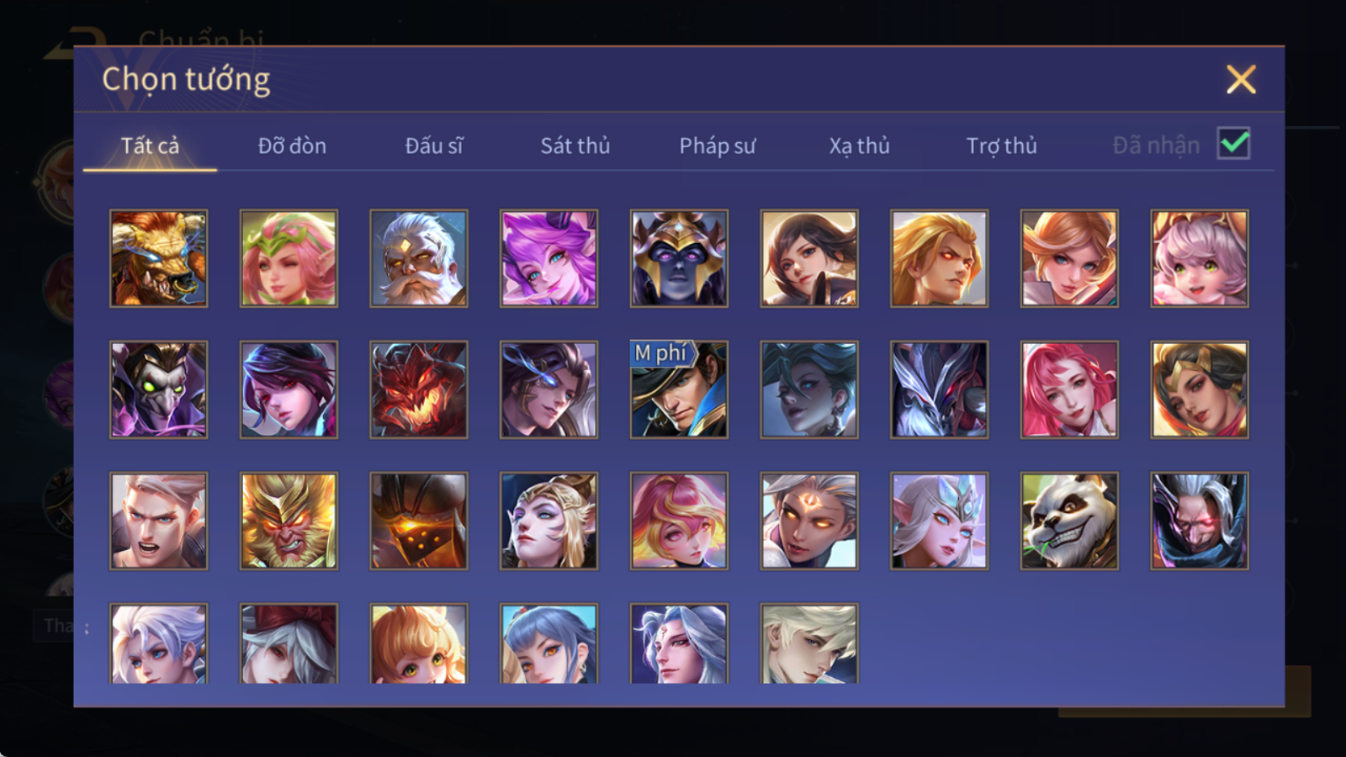Select the blonde orange-haired girl in bottom row
Viewport: 1346px width, 757px height.
click(419, 644)
